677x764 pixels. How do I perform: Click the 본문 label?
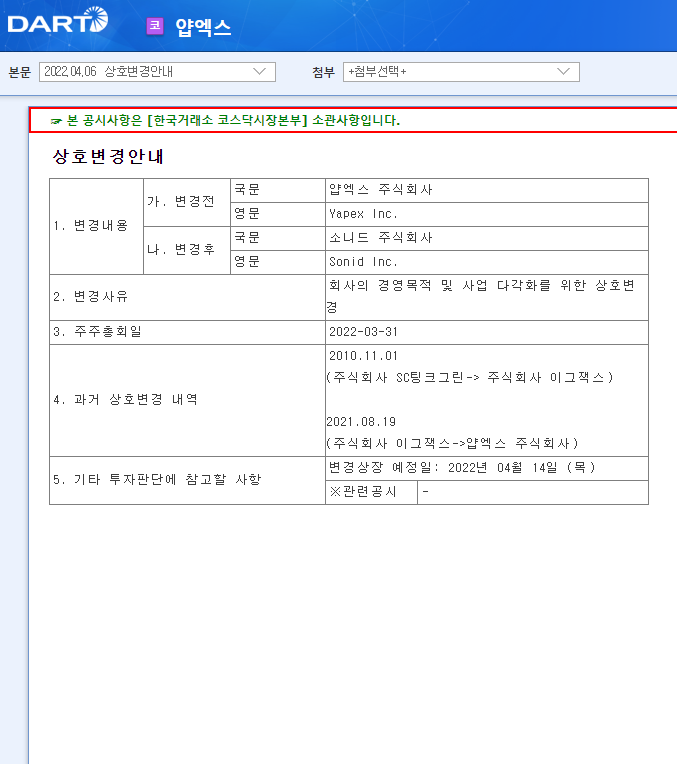click(x=19, y=72)
